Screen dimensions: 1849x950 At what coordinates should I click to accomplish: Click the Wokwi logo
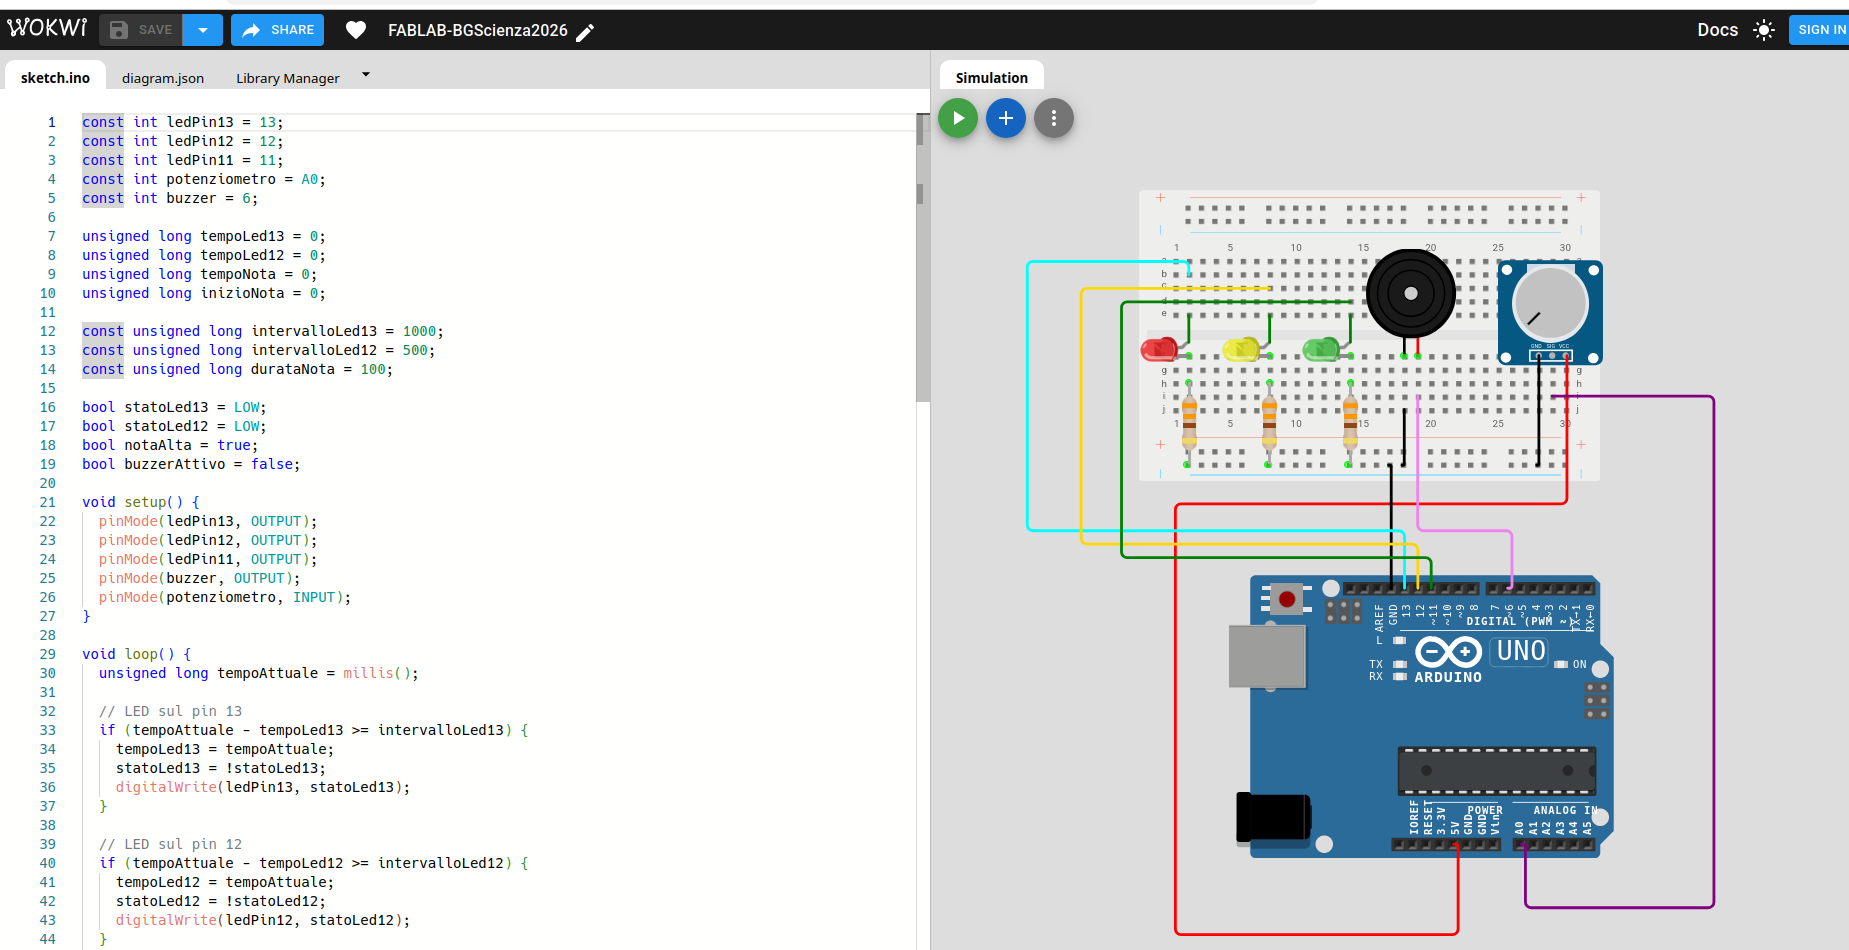point(47,28)
